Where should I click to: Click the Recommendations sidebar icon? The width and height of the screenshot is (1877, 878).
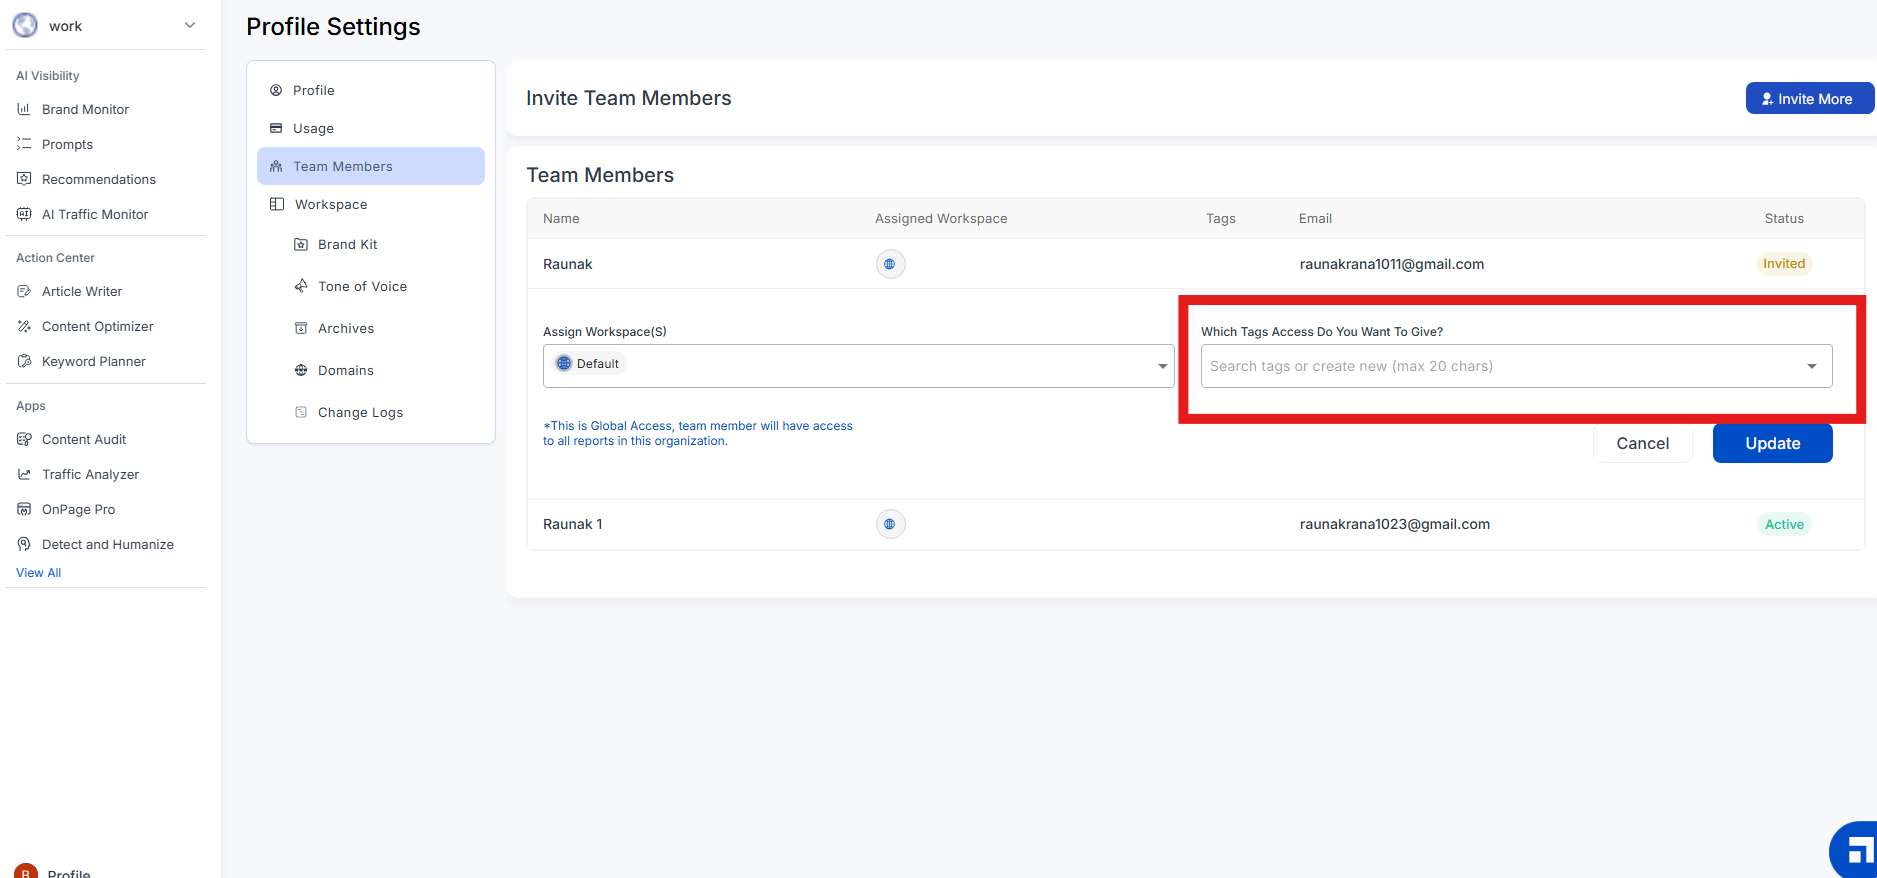coord(24,179)
